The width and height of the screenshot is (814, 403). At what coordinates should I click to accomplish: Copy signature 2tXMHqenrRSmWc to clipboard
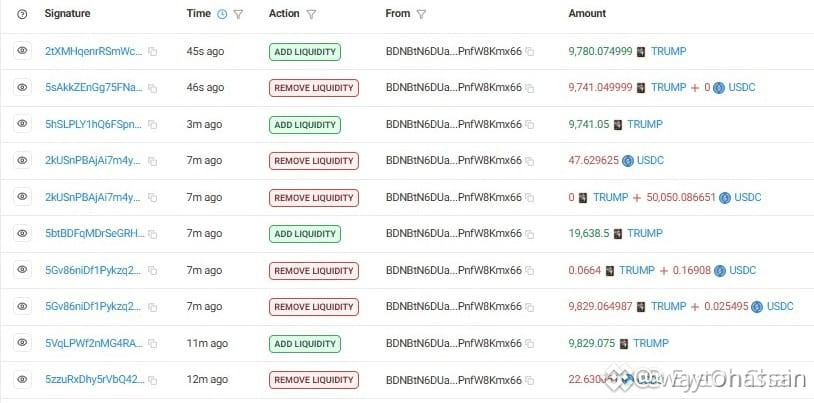(152, 51)
